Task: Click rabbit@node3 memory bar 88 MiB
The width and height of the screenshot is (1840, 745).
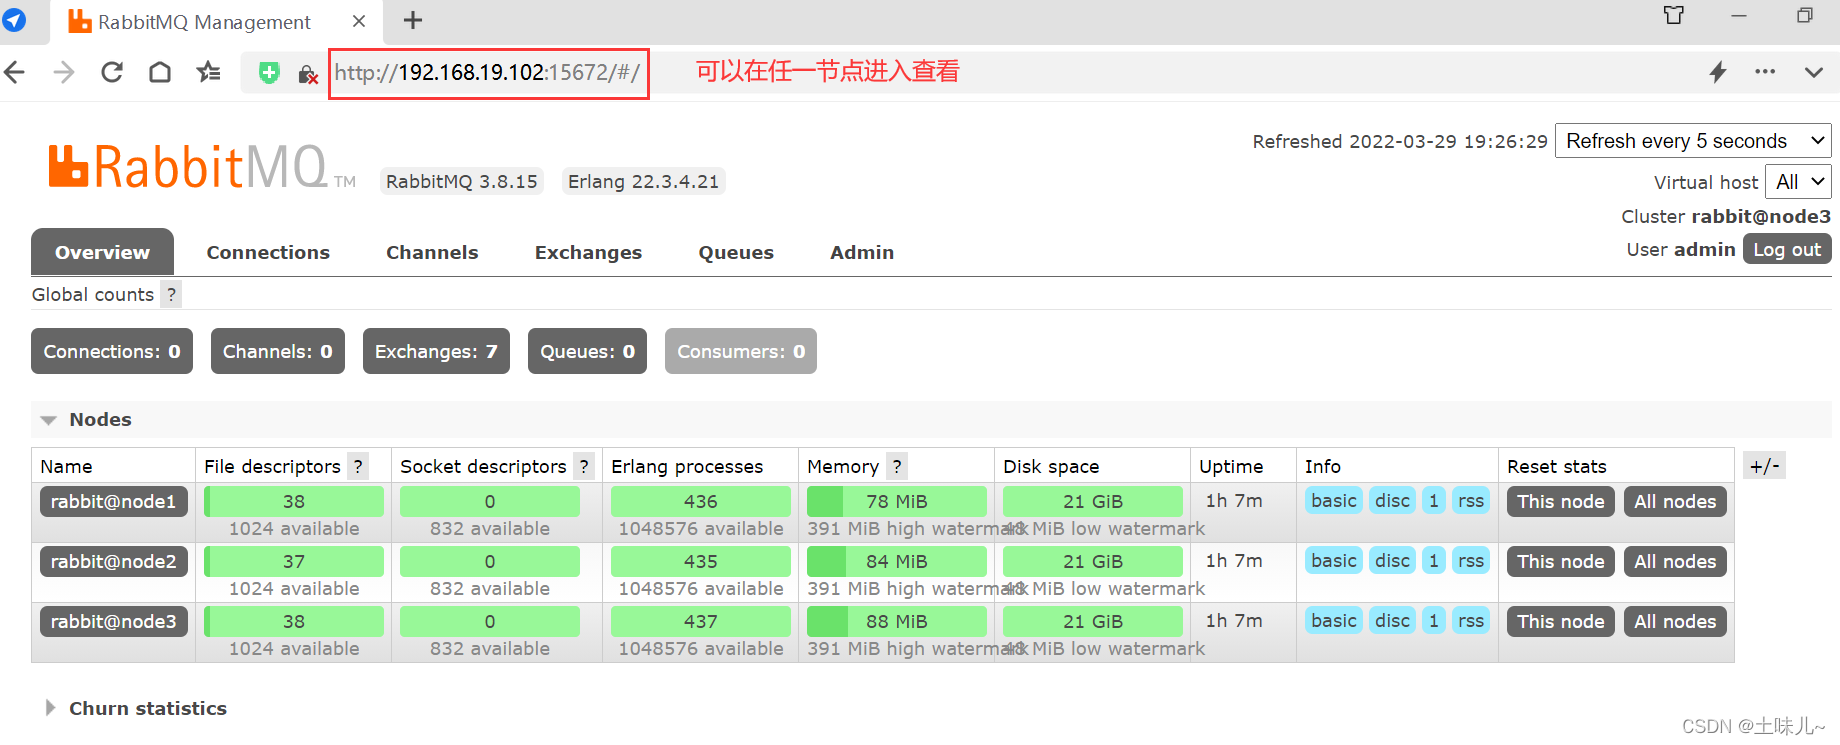Action: 897,621
